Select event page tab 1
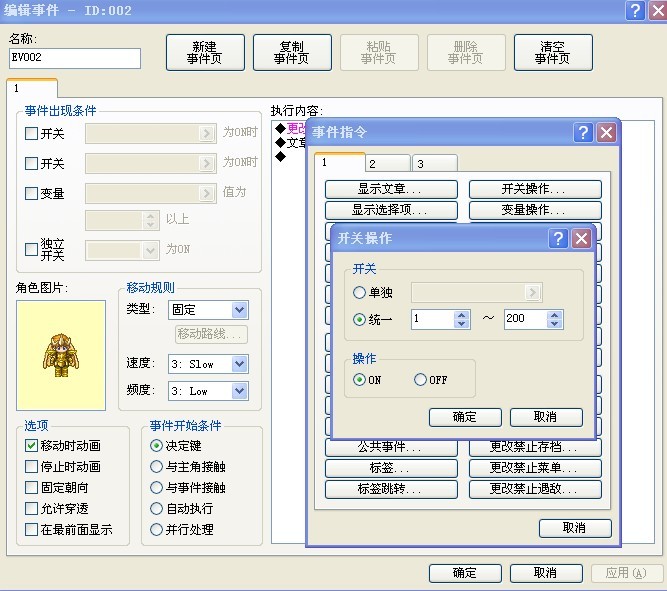 tap(32, 89)
